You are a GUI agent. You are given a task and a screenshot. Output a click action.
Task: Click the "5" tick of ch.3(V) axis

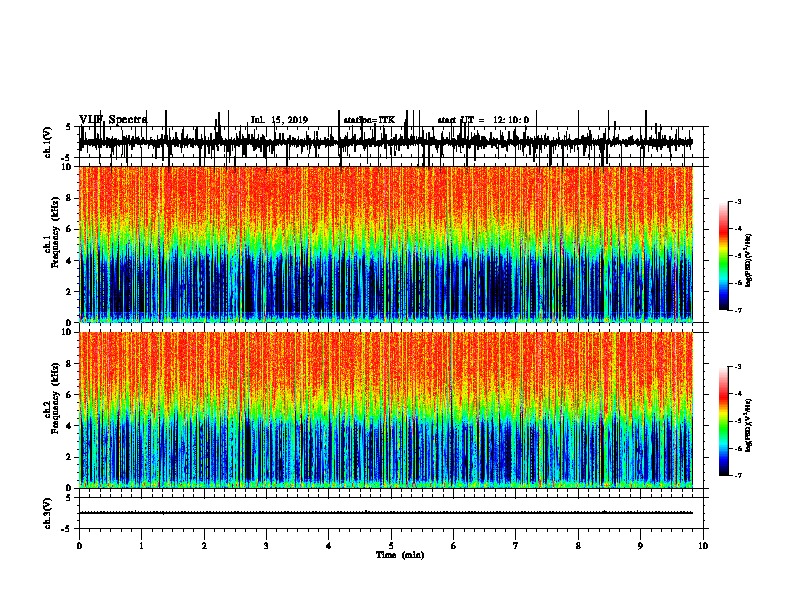pos(69,498)
